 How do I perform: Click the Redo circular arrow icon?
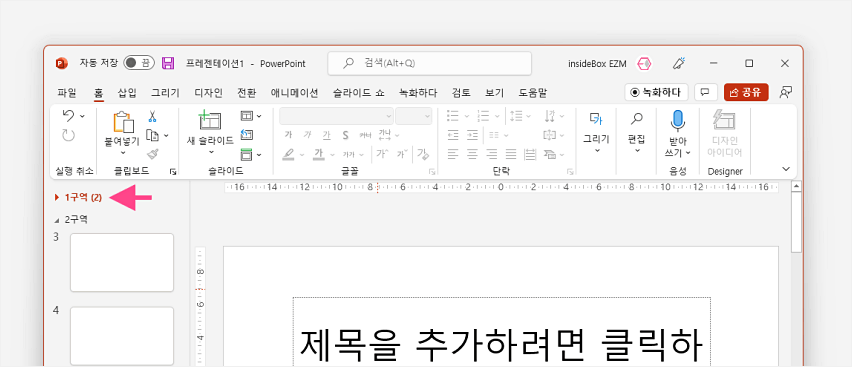pos(68,135)
